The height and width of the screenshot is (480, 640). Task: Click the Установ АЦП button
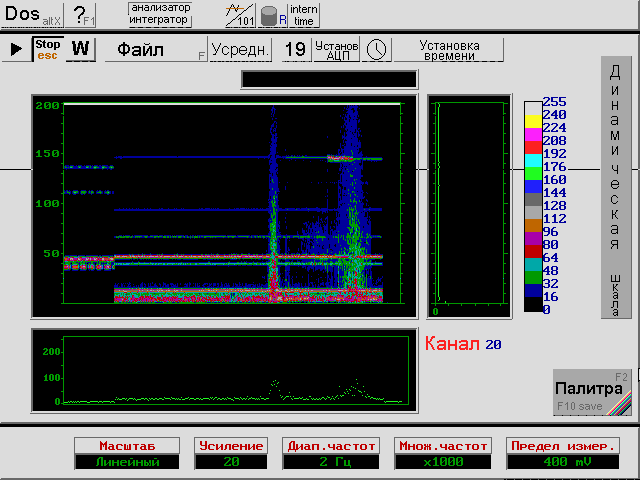(x=336, y=49)
